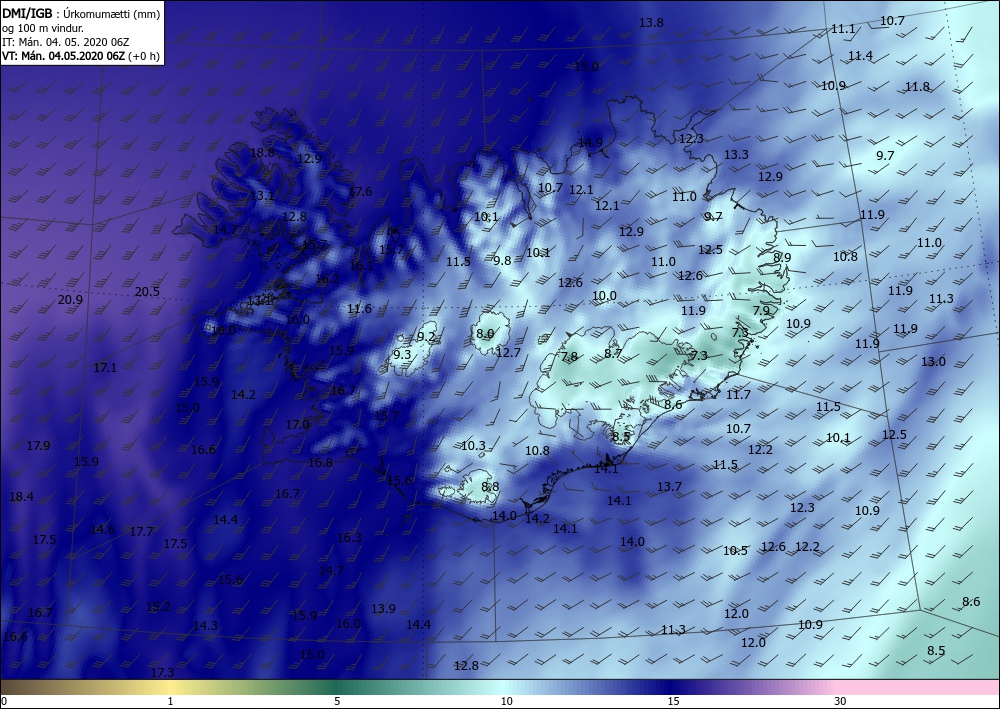The height and width of the screenshot is (709, 1000).
Task: Click the 17.1 value on the map
Action: [x=105, y=367]
